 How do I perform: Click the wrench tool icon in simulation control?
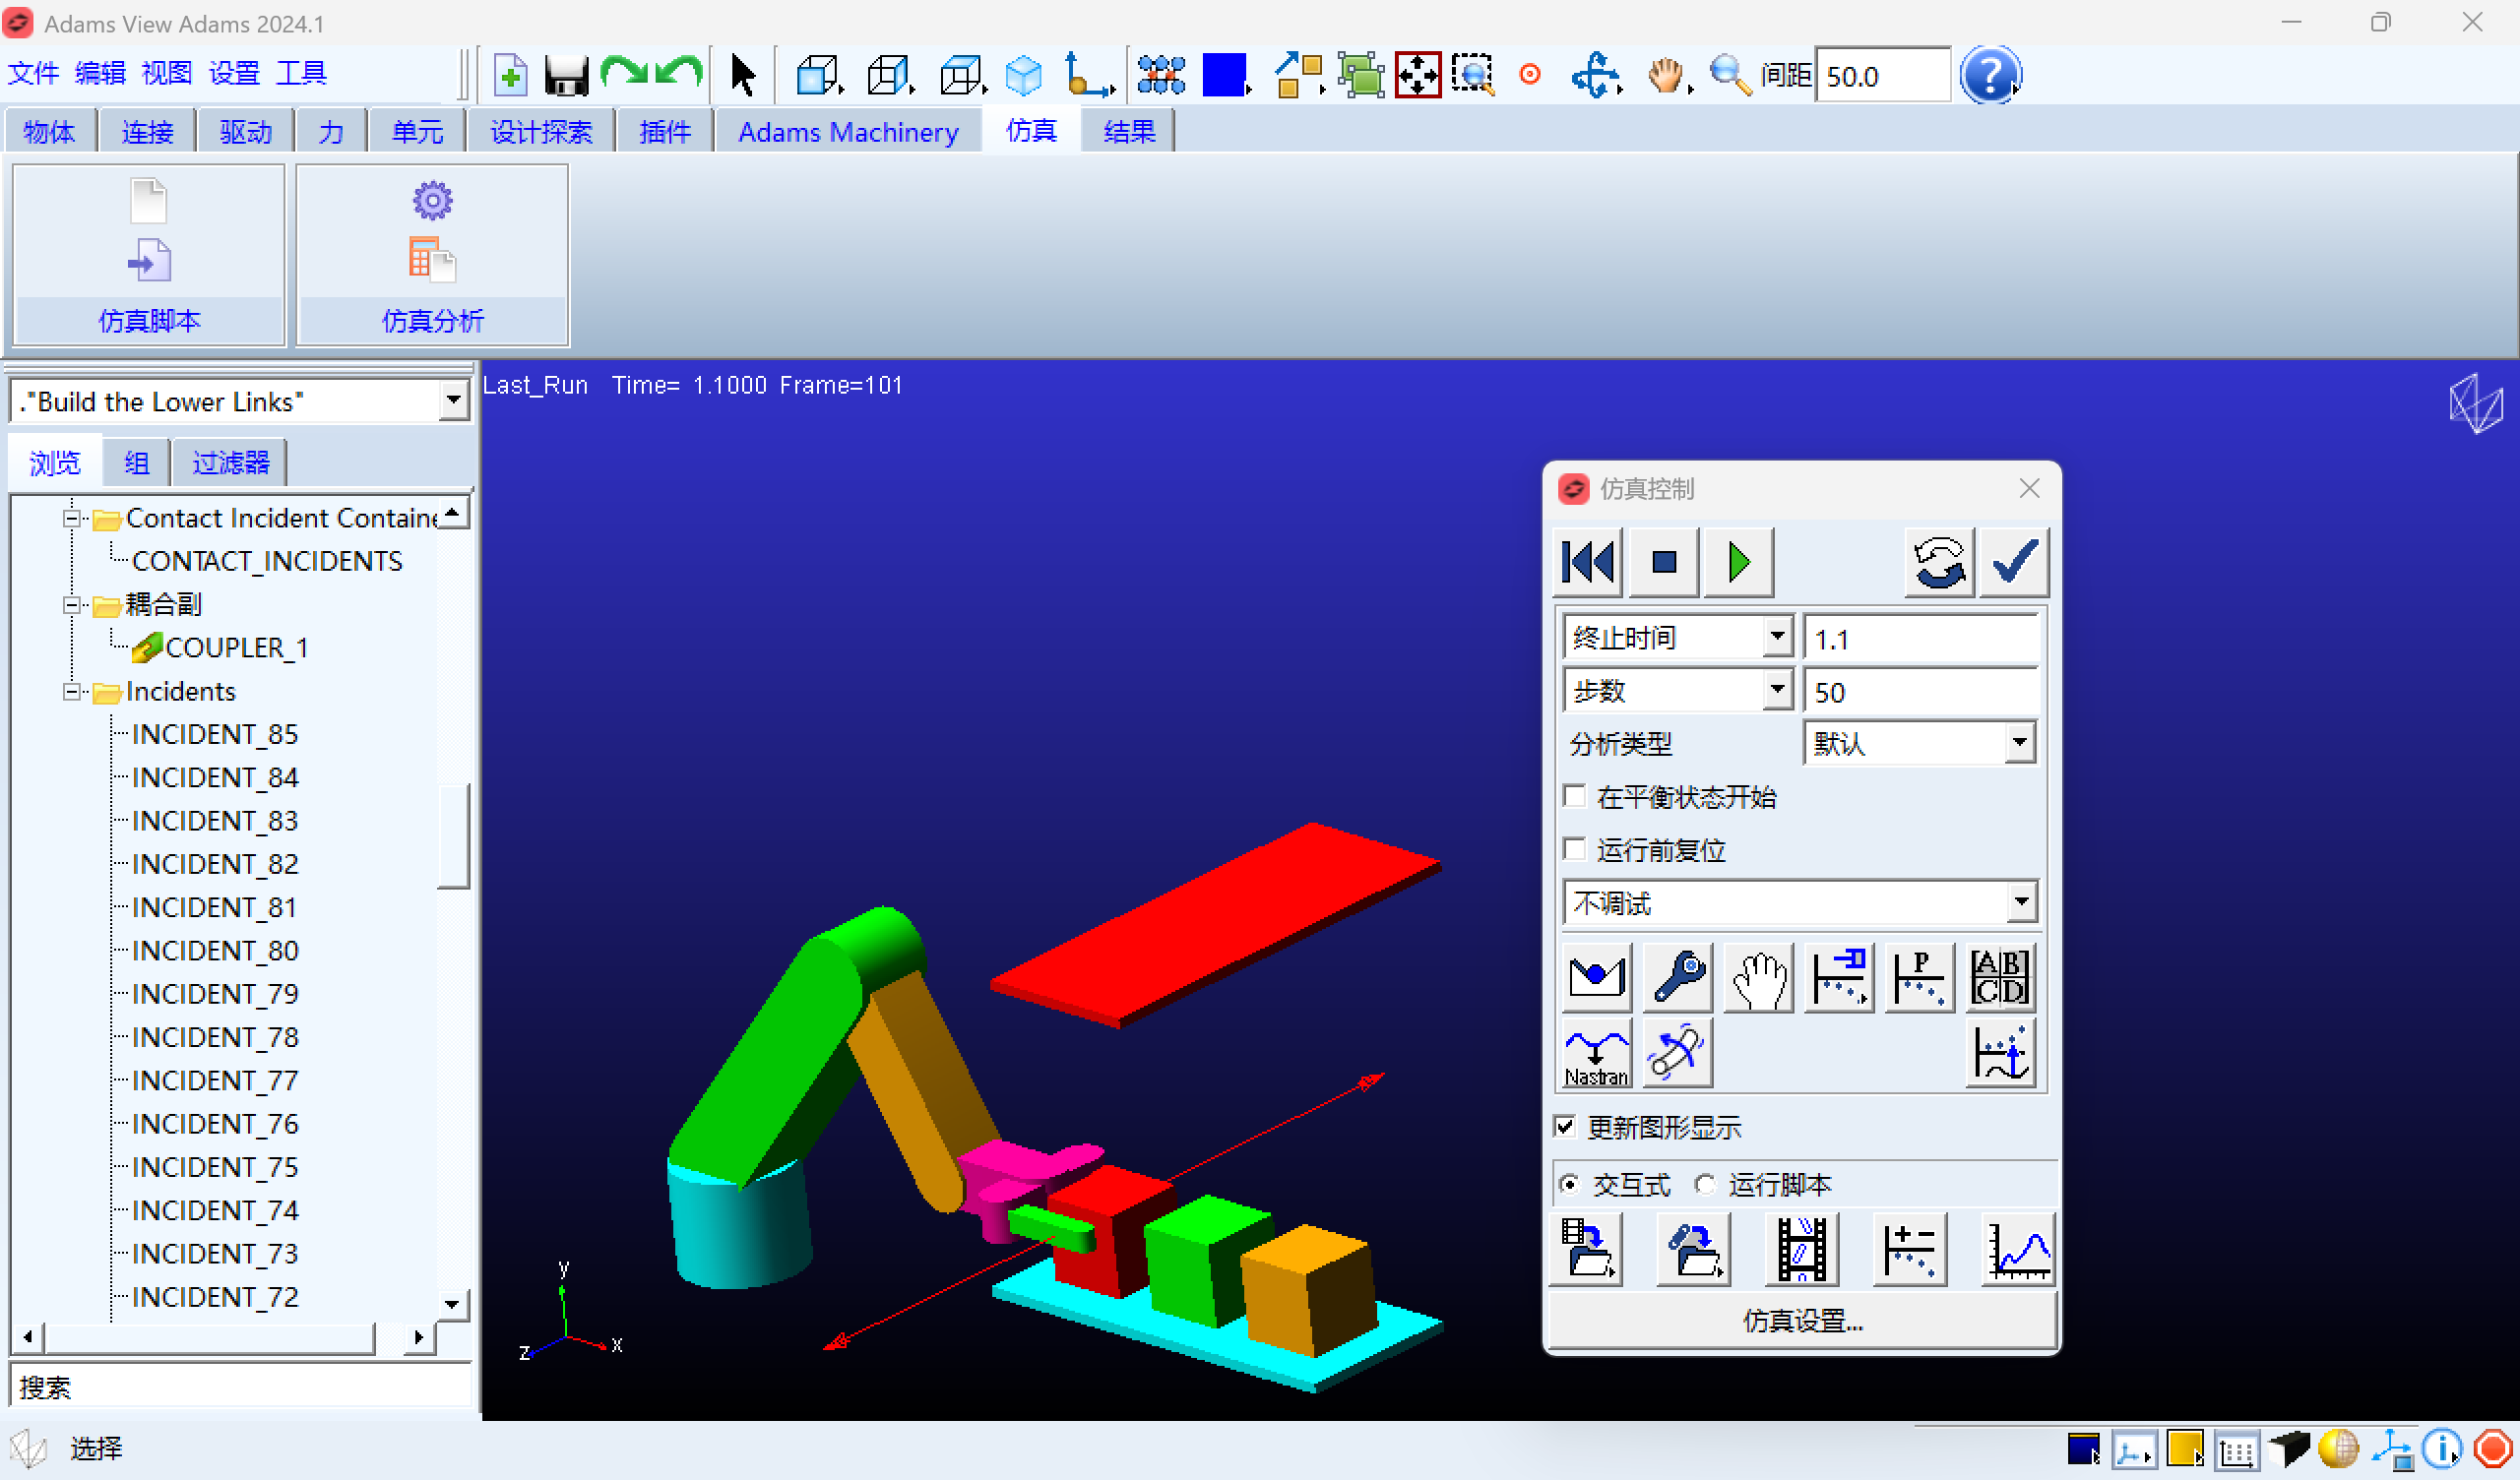tap(1678, 977)
